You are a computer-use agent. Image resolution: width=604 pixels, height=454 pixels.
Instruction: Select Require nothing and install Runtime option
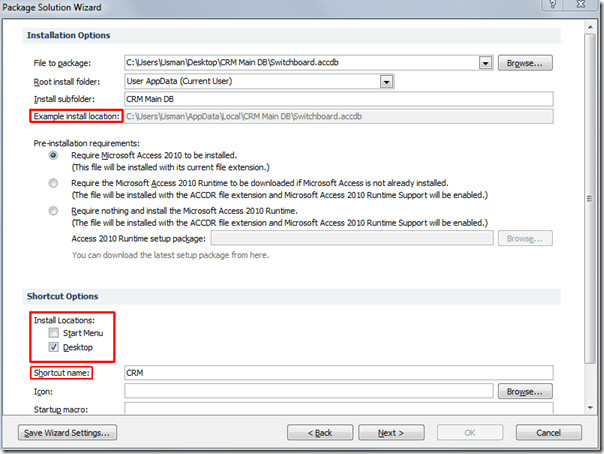(x=53, y=211)
